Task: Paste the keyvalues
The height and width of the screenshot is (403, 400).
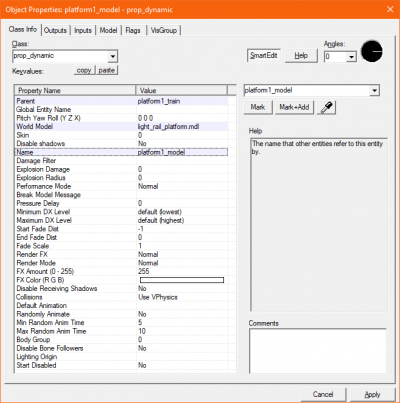Action: pyautogui.click(x=107, y=70)
